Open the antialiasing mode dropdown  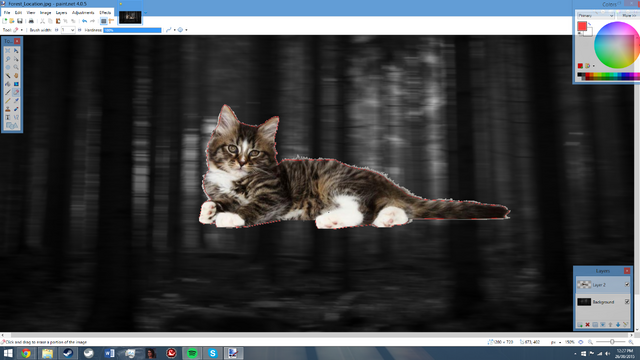click(x=174, y=30)
